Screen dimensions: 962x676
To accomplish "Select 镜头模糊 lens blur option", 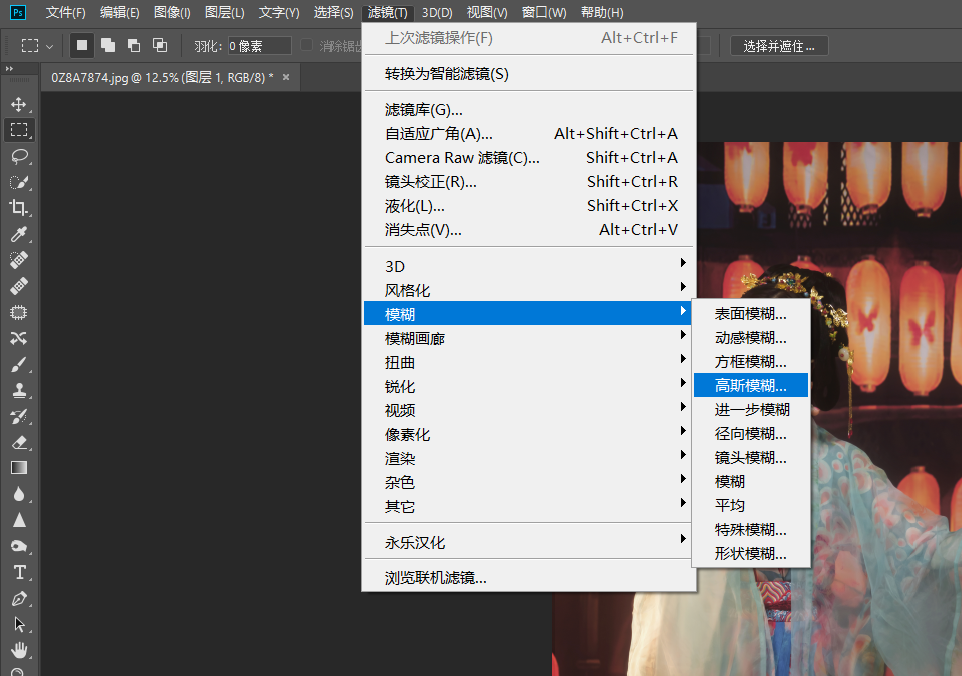I will [750, 457].
